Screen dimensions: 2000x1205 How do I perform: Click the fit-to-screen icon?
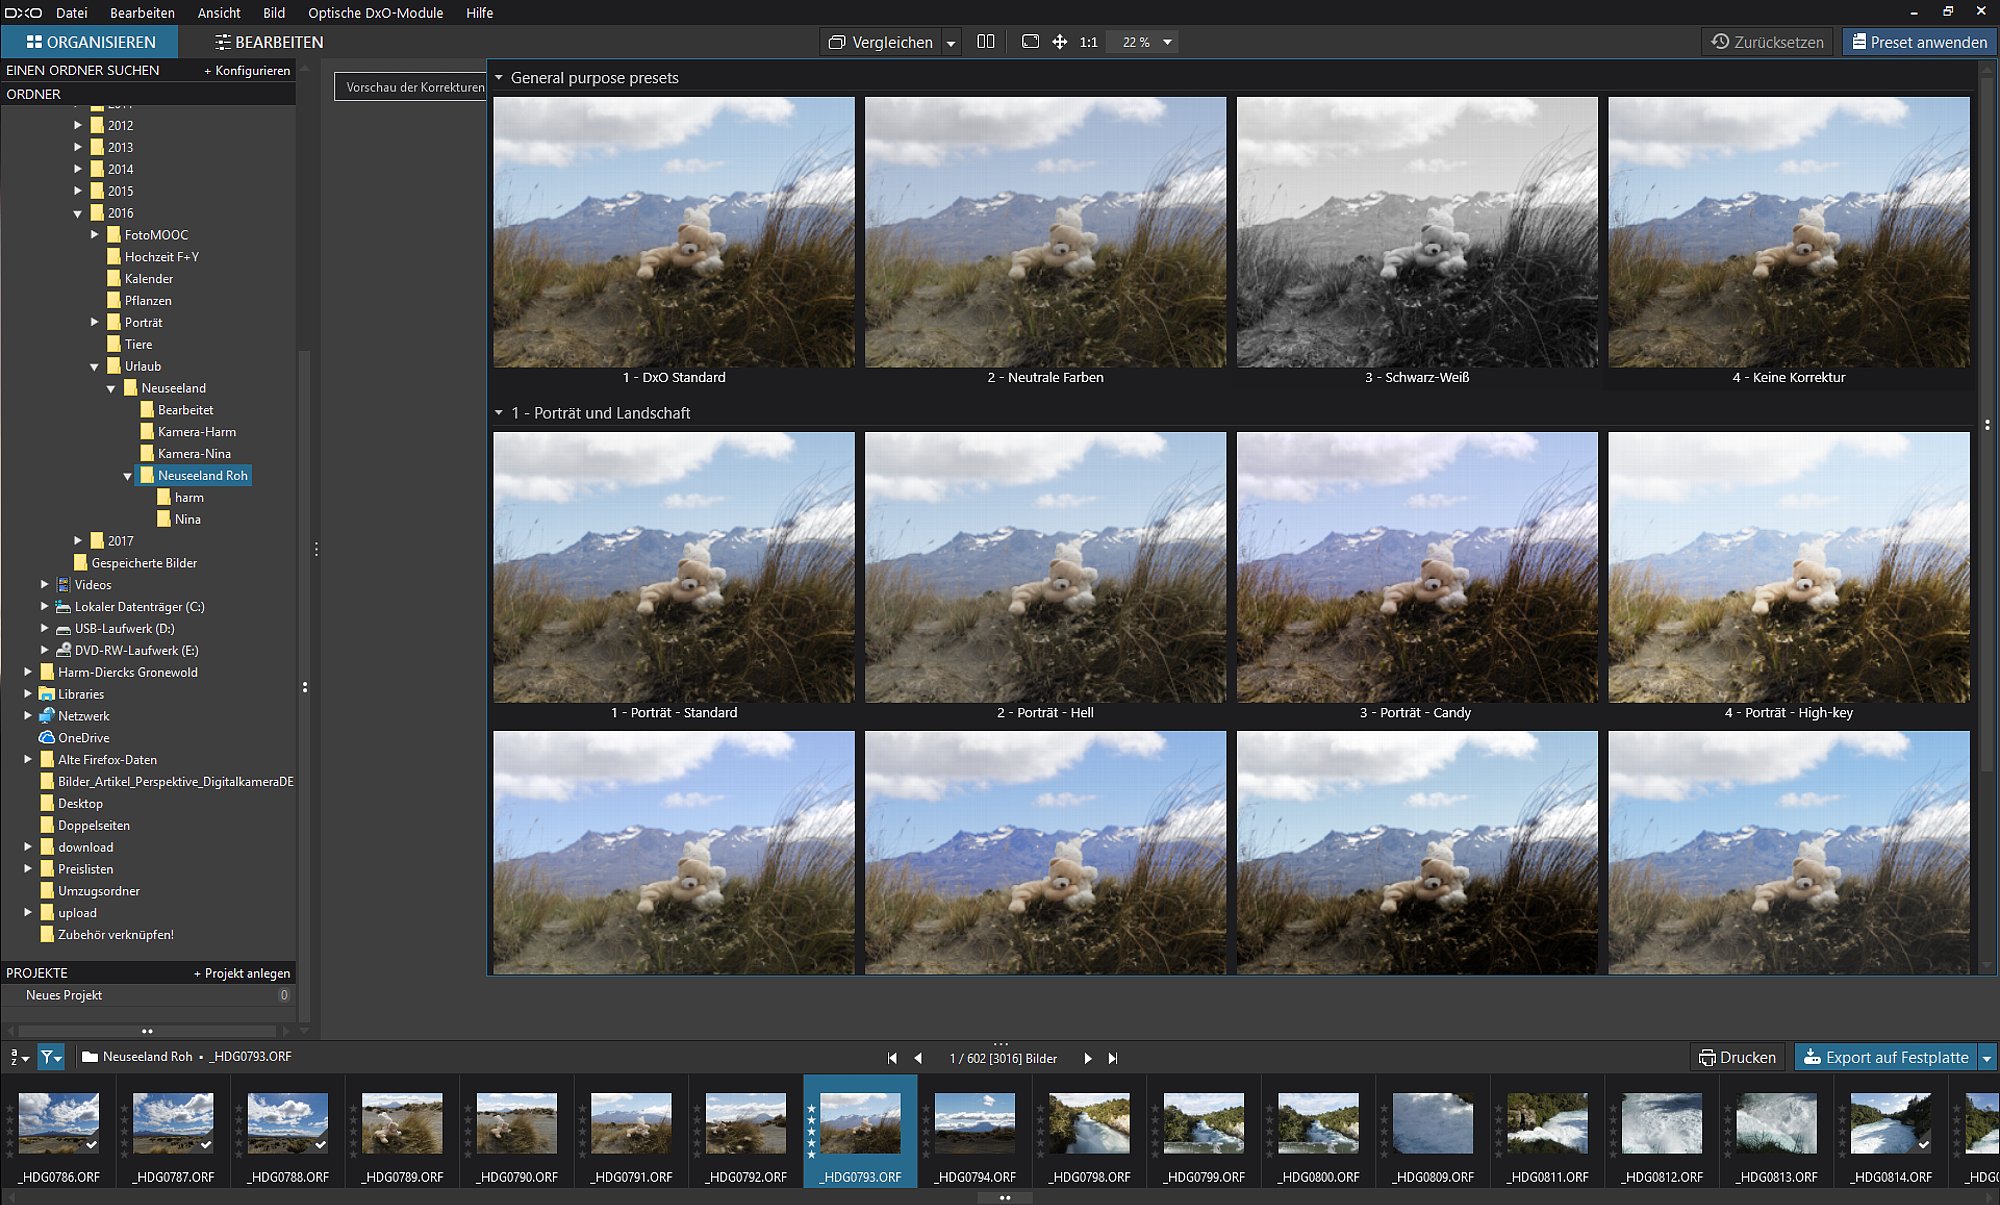1030,42
